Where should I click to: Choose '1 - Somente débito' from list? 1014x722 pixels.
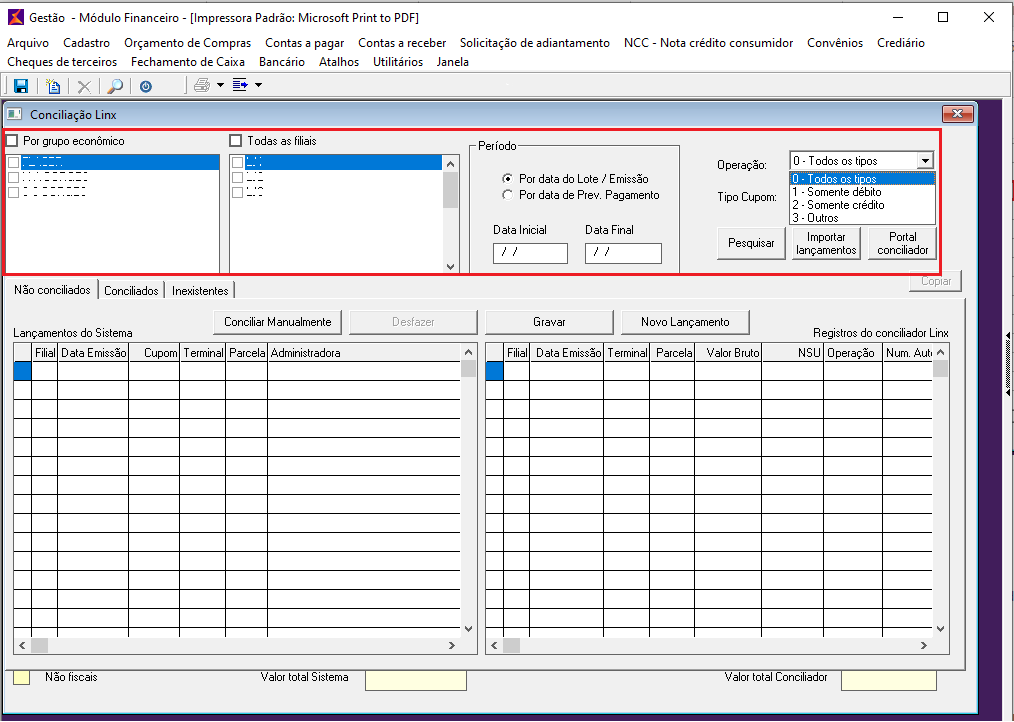(836, 192)
